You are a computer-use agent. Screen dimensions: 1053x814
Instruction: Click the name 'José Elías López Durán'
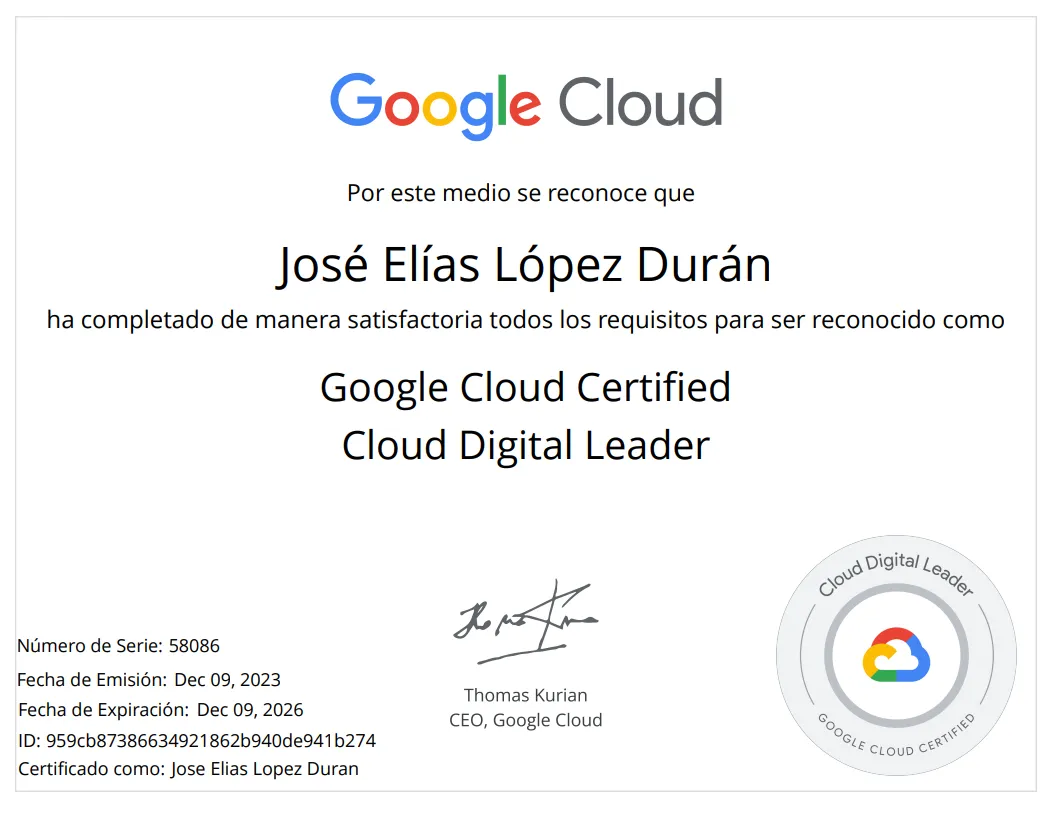(524, 265)
